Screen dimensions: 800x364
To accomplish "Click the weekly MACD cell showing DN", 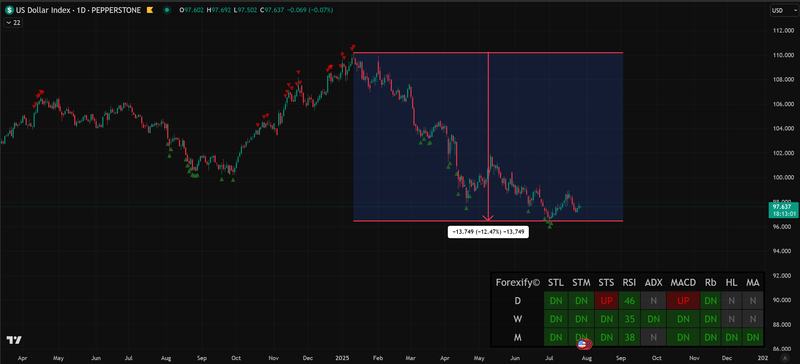I will pyautogui.click(x=684, y=319).
